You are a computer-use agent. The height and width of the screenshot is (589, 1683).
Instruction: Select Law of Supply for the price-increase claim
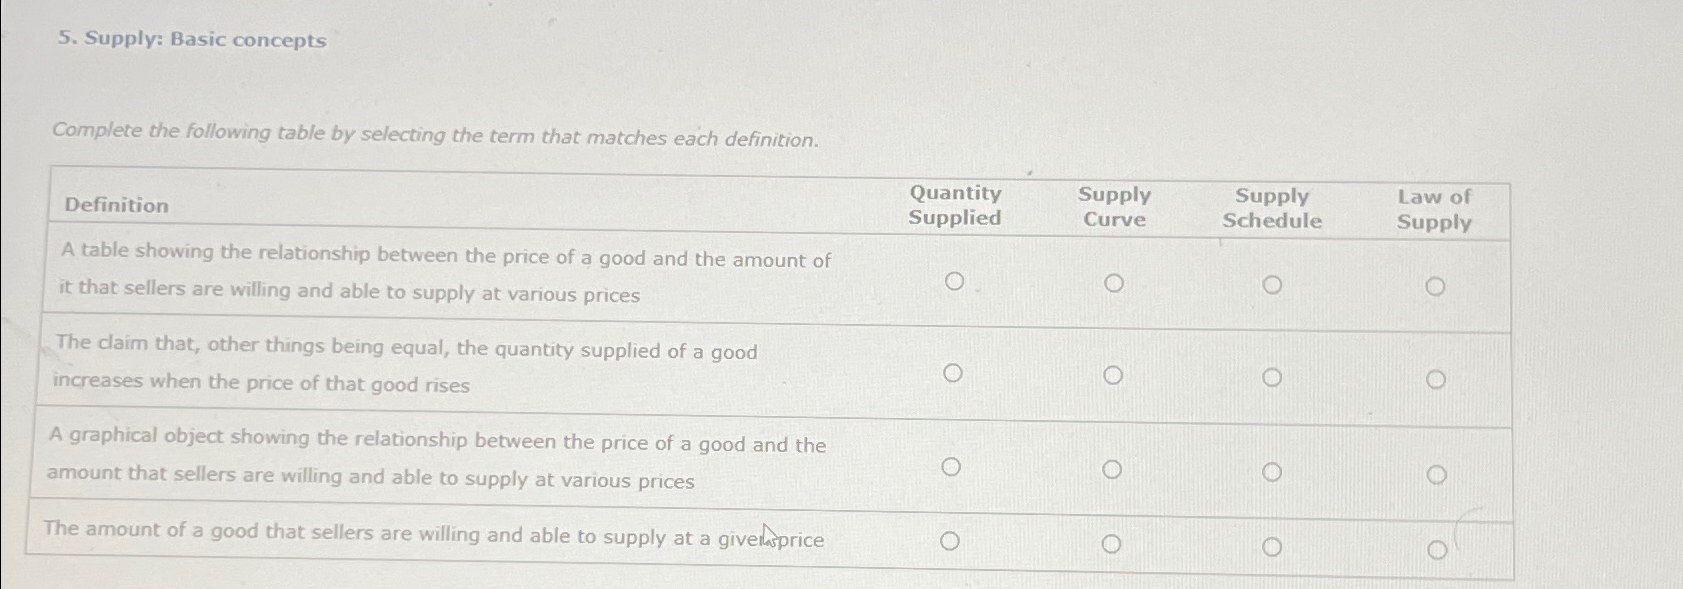(x=1437, y=379)
